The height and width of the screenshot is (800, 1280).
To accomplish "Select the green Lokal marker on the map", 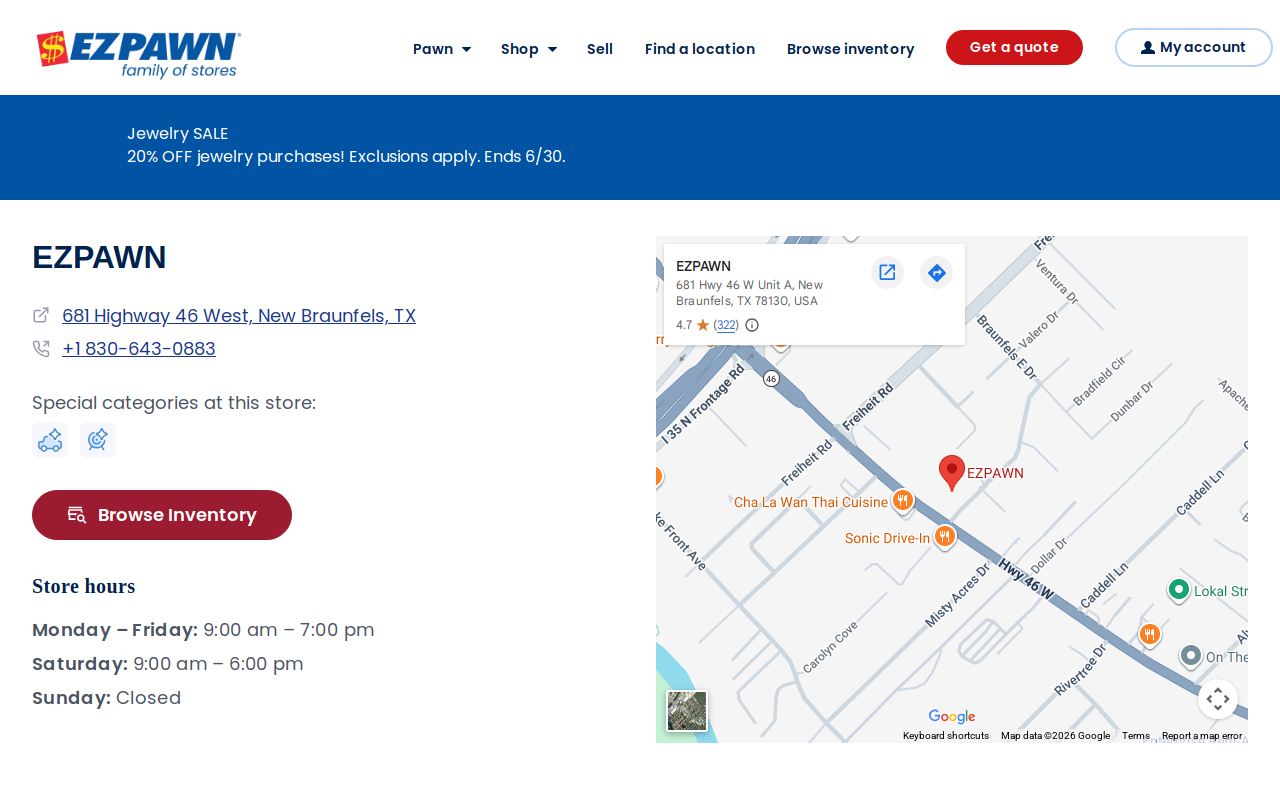I will pyautogui.click(x=1179, y=590).
